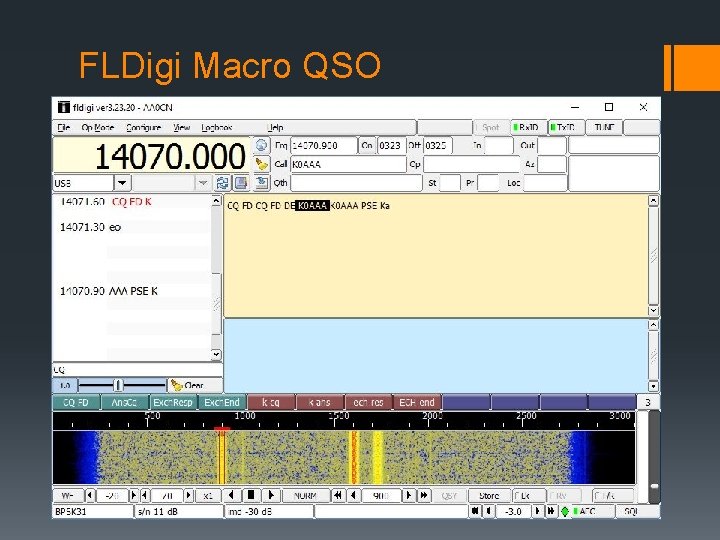Click the NORM waterfall speed button

coord(305,495)
